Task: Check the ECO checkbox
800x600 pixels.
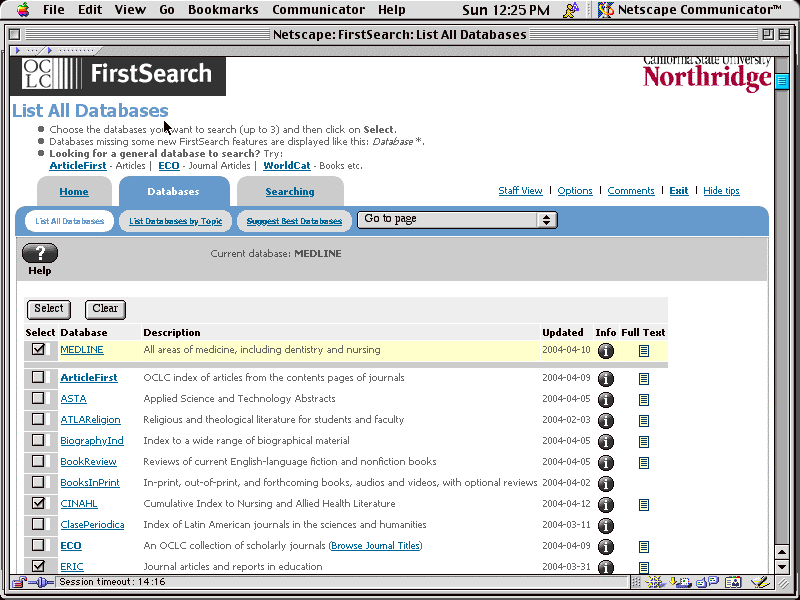Action: point(38,545)
